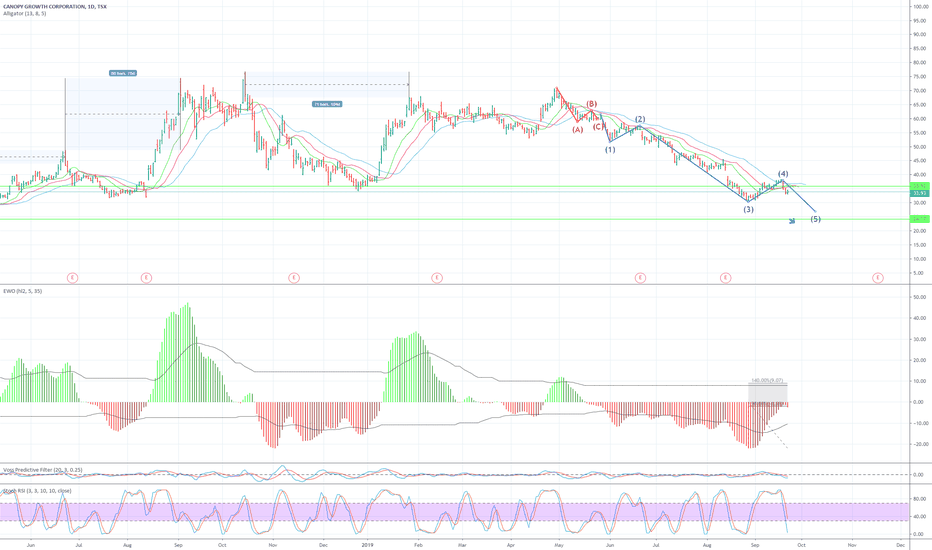This screenshot has height=550, width=932.
Task: Click the -10.00 label on the EWO scale
Action: 920,423
